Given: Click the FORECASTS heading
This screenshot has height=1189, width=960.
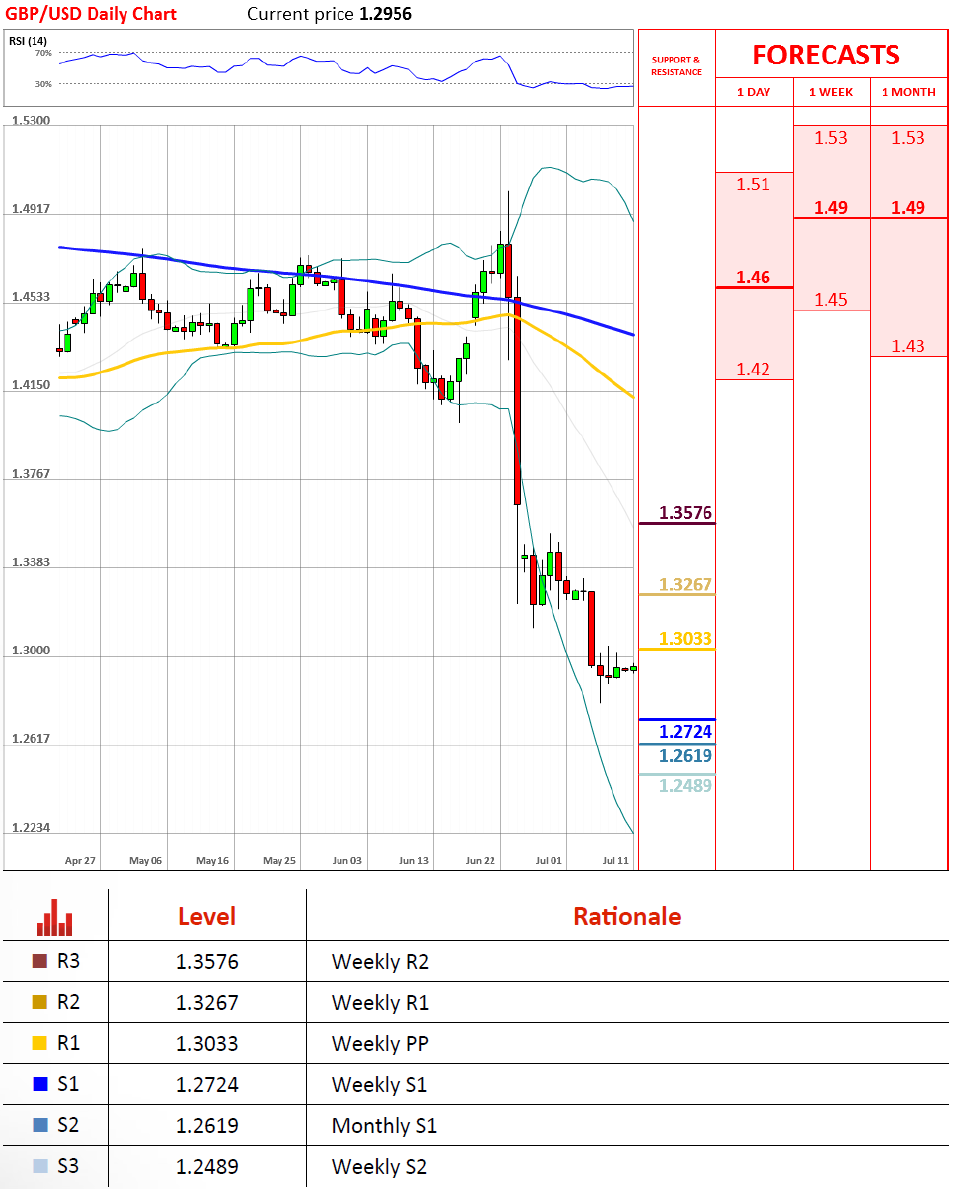Looking at the screenshot, I should (826, 55).
